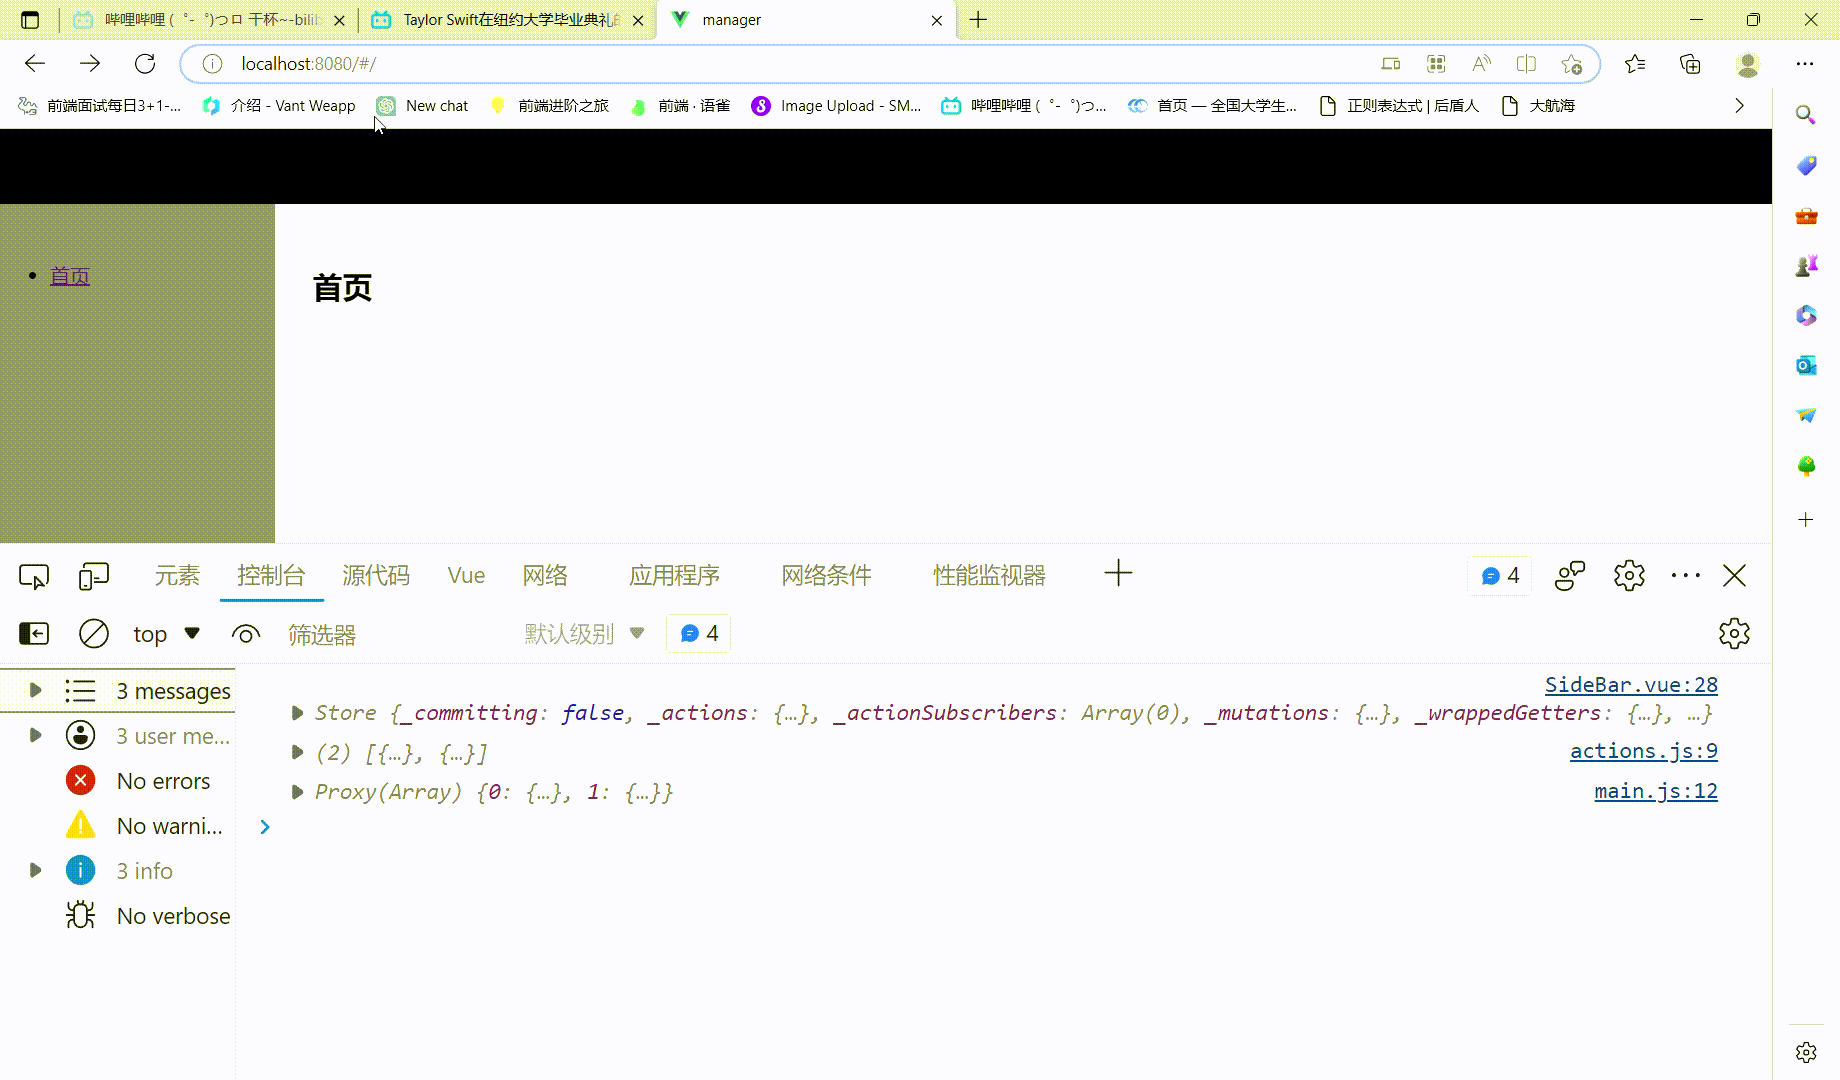This screenshot has height=1080, width=1840.
Task: Switch to the Vue DevTools tab
Action: click(x=466, y=576)
